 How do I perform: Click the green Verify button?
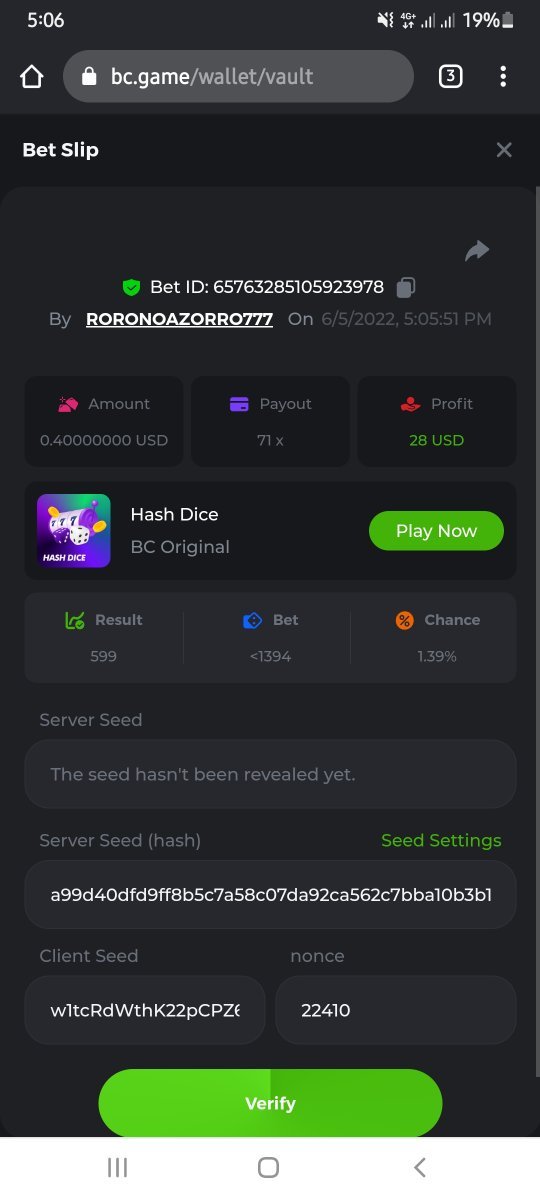pos(270,1104)
